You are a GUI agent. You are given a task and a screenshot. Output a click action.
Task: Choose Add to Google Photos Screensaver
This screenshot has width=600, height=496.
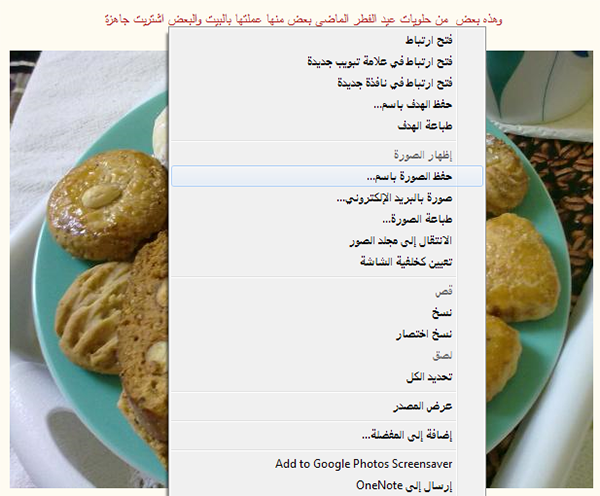click(x=327, y=464)
